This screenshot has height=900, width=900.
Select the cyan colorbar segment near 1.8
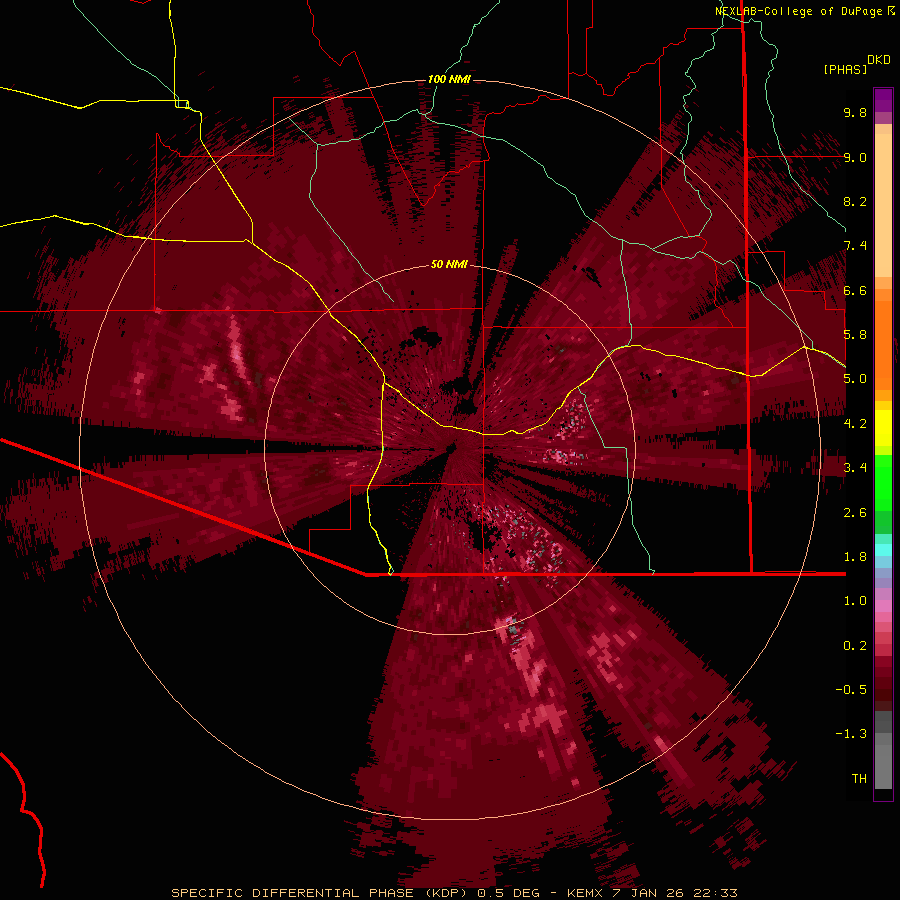(x=883, y=550)
